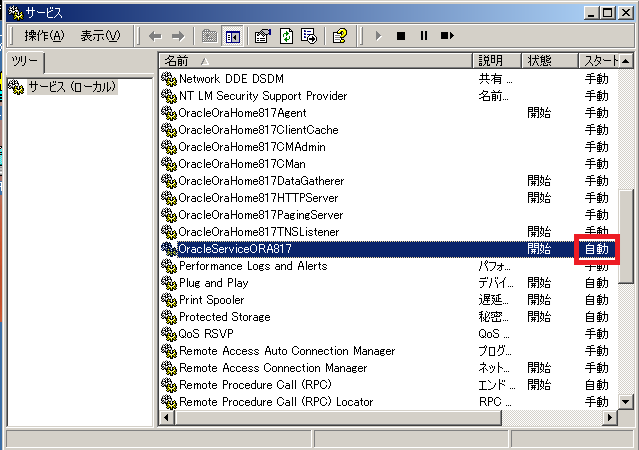The image size is (639, 450).
Task: Click the サービス title bar system icon
Action: tap(16, 13)
